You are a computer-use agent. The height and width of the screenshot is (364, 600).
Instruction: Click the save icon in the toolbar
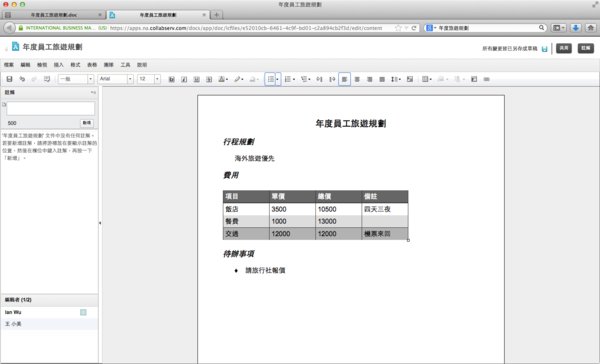(x=10, y=79)
